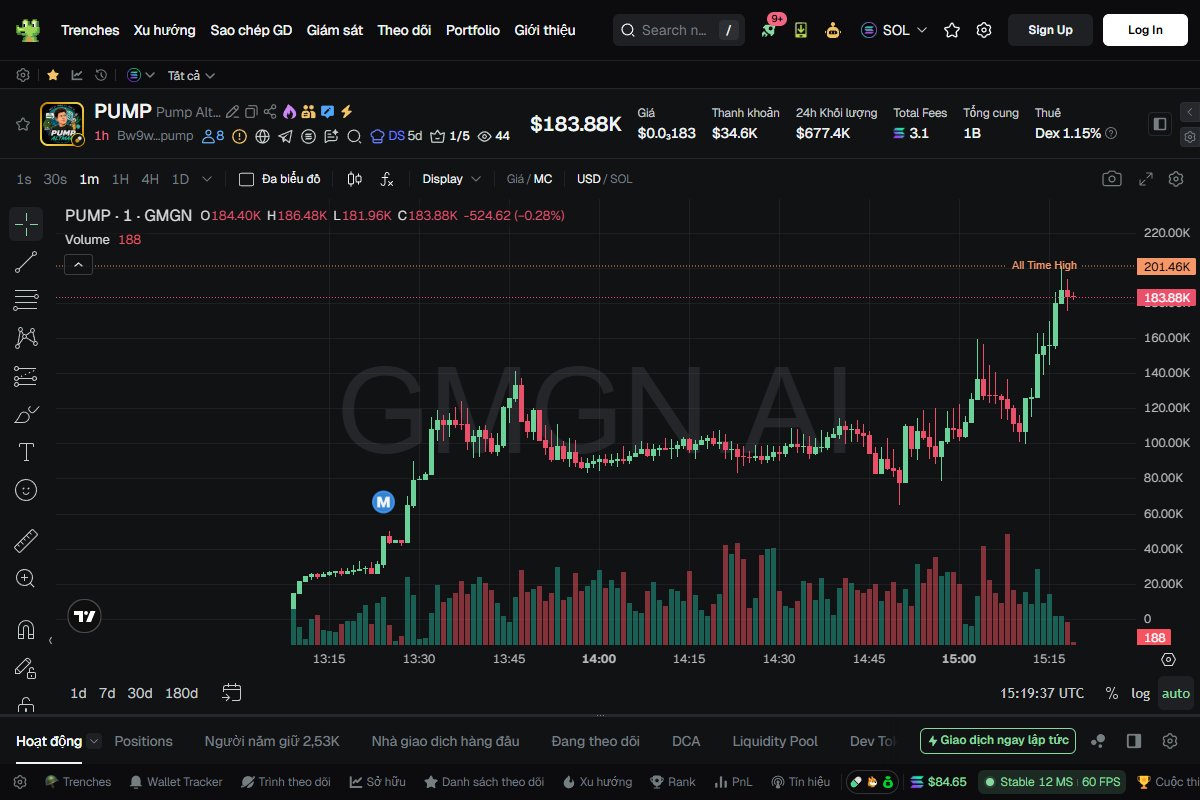Expand the chart to fullscreen
This screenshot has height=800, width=1200.
pyautogui.click(x=1146, y=179)
